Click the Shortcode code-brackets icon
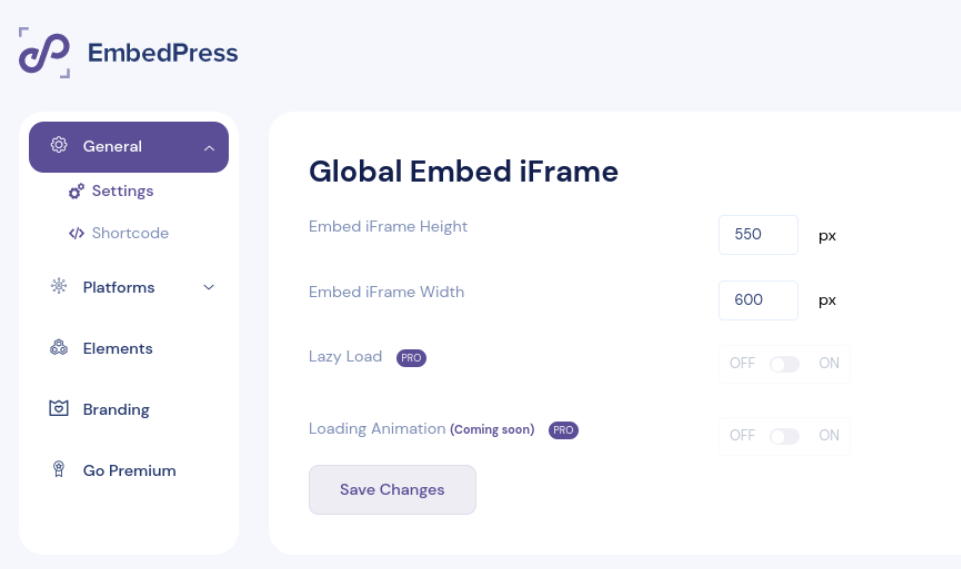This screenshot has width=961, height=569. pyautogui.click(x=76, y=233)
